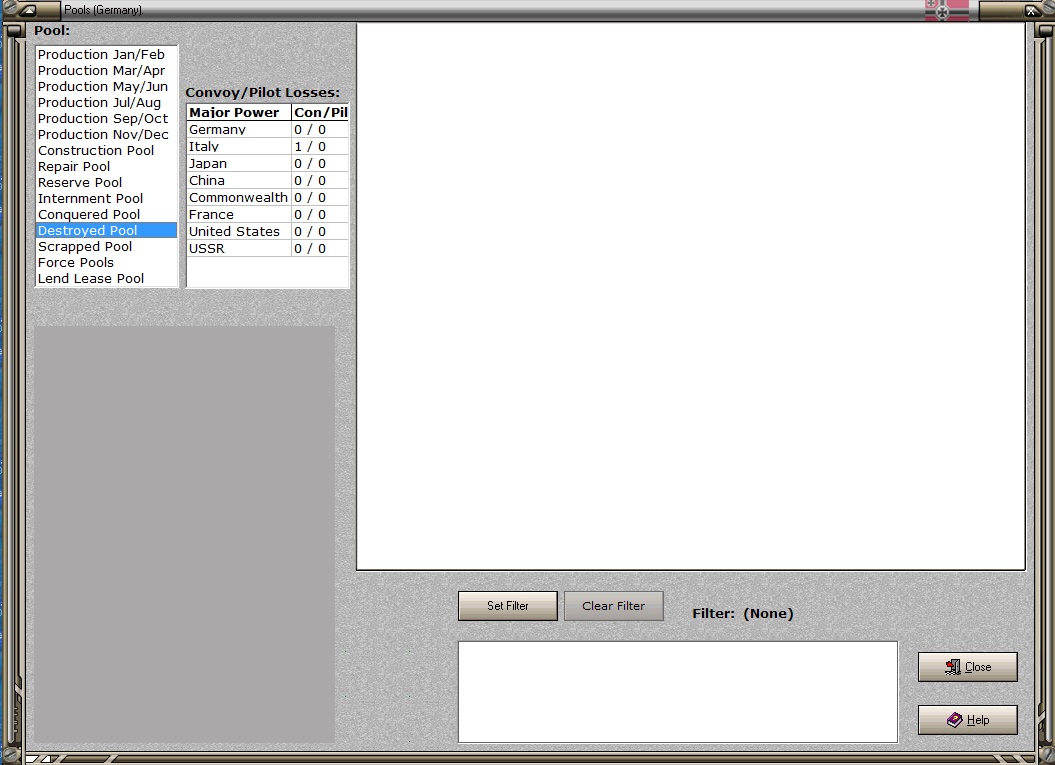Viewport: 1055px width, 765px height.
Task: View the Internment Pool
Action: (x=106, y=198)
